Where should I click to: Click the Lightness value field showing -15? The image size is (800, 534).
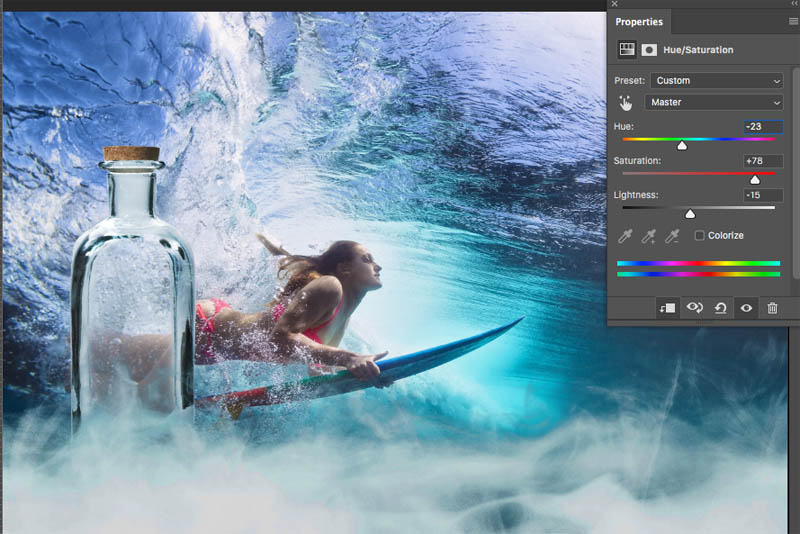[763, 195]
